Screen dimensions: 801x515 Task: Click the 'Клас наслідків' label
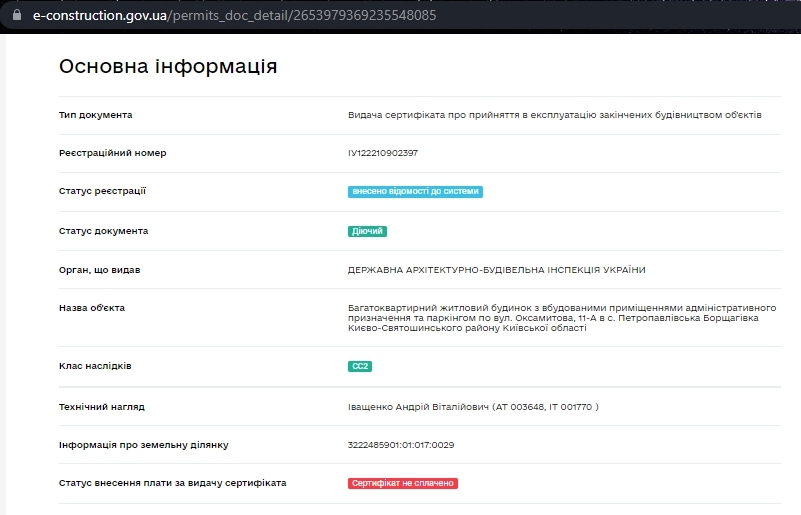click(95, 366)
